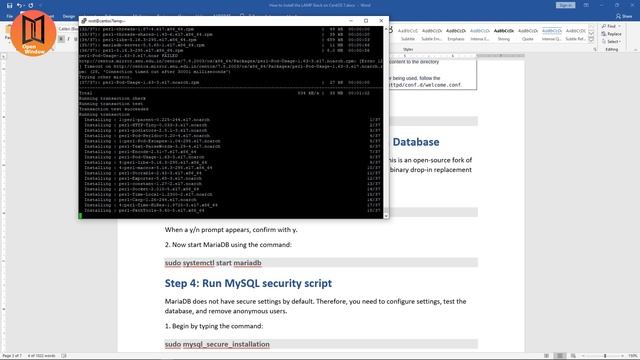Click the terminal scrollbar down arrow
The width and height of the screenshot is (640, 360).
(386, 216)
